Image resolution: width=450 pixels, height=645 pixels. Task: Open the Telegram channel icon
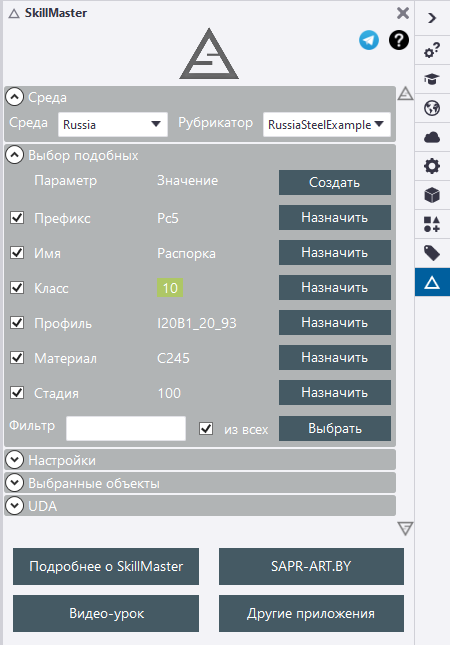[369, 40]
